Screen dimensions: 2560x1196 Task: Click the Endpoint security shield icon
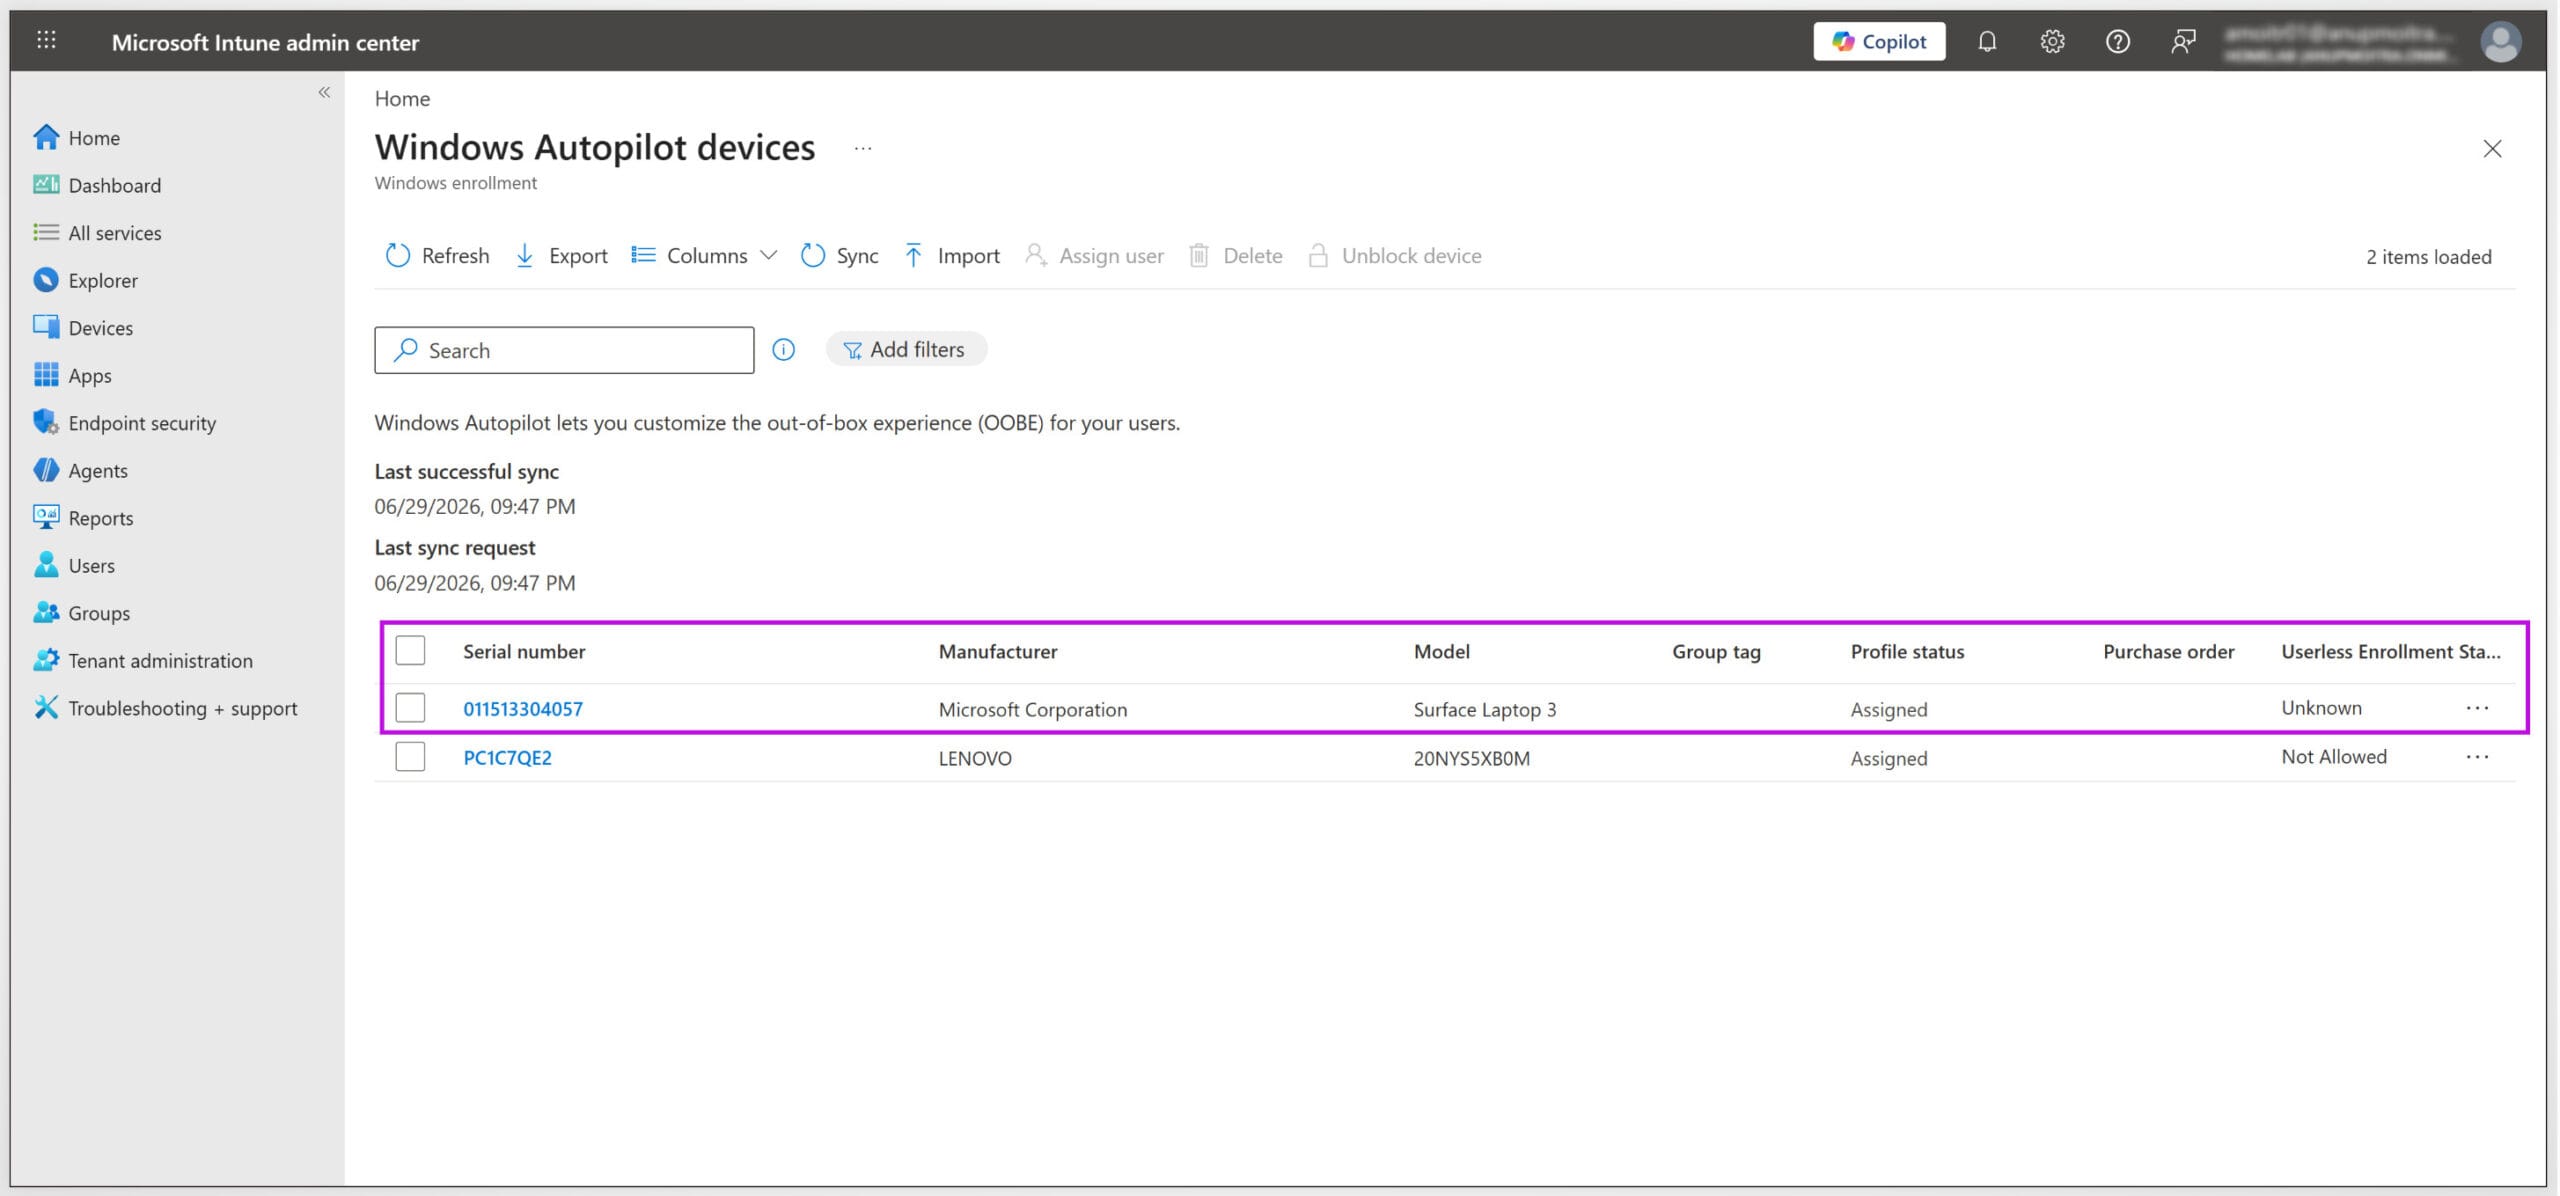[46, 422]
